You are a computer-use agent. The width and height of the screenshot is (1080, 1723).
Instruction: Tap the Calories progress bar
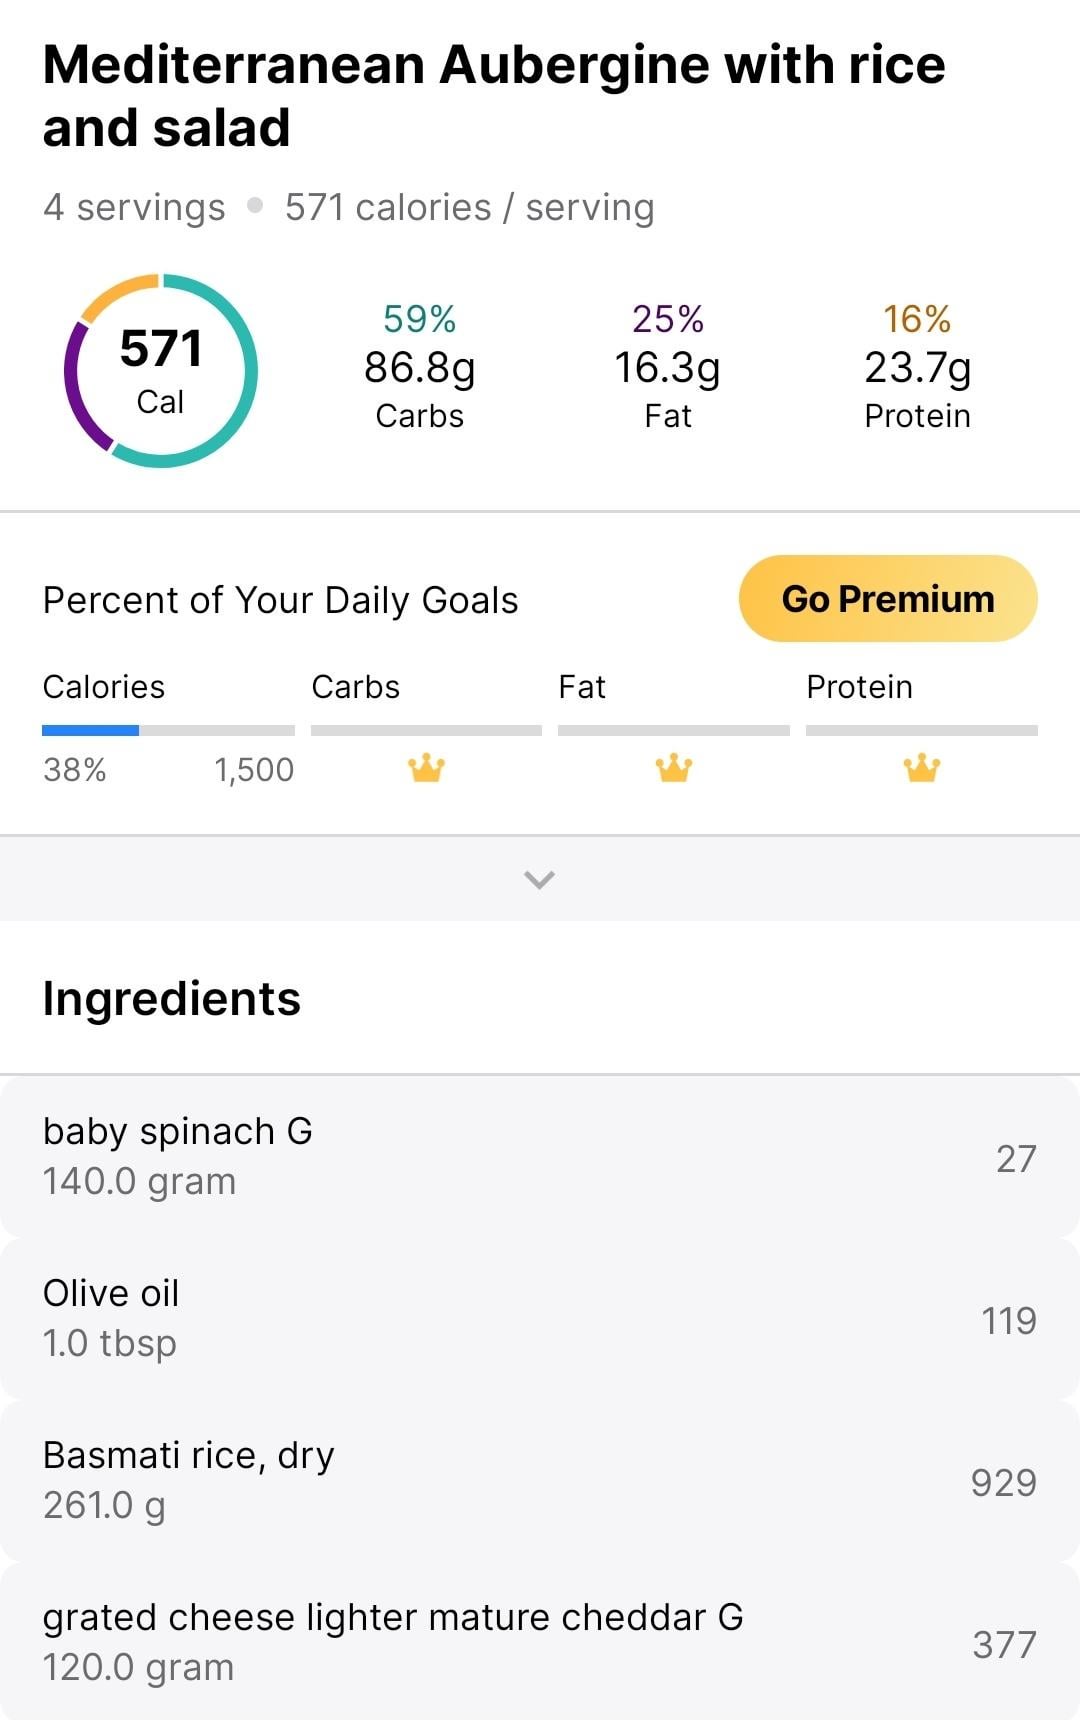click(168, 730)
